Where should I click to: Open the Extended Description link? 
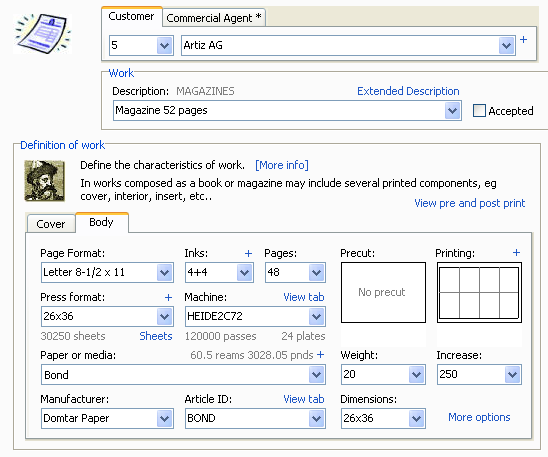pyautogui.click(x=408, y=91)
